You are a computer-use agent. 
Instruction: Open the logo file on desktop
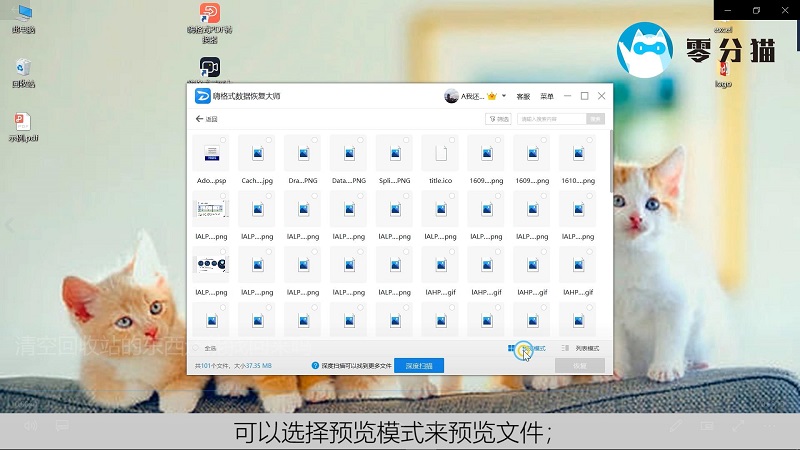point(723,76)
